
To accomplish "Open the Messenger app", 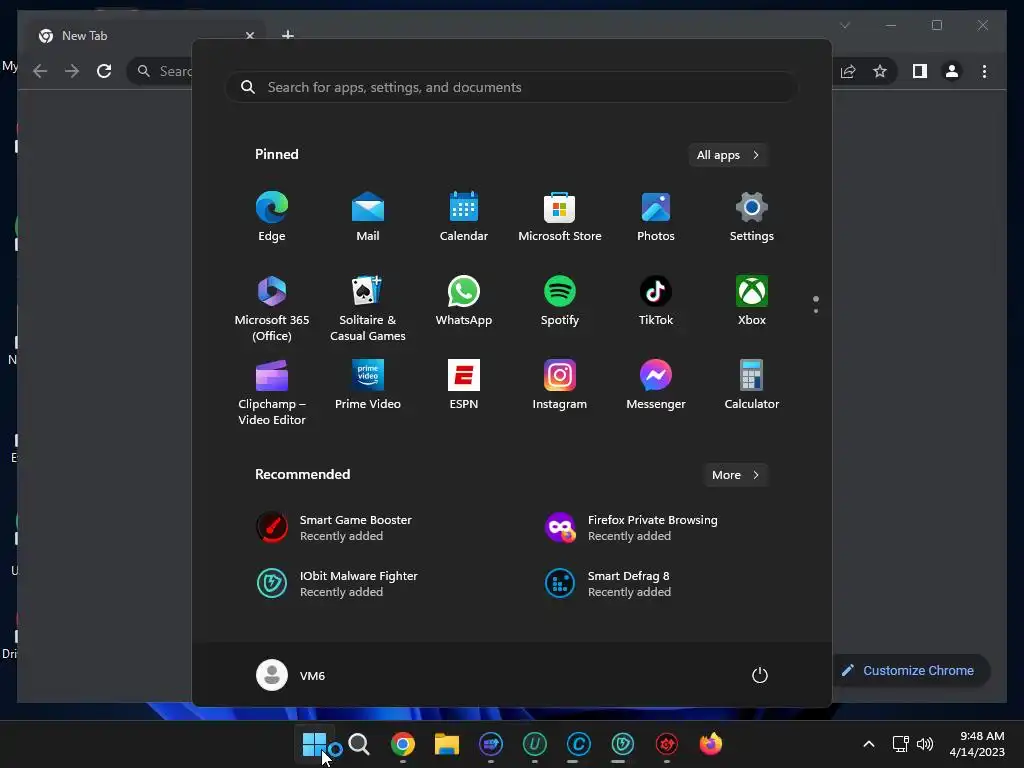I will (x=656, y=385).
